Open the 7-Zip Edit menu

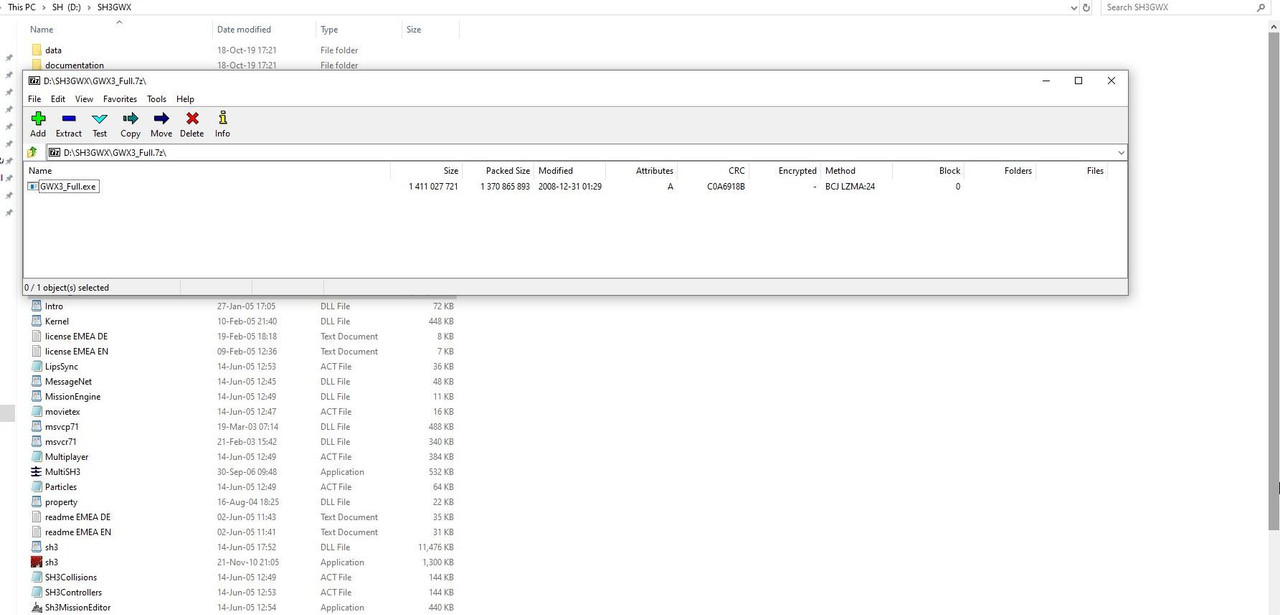pos(58,99)
